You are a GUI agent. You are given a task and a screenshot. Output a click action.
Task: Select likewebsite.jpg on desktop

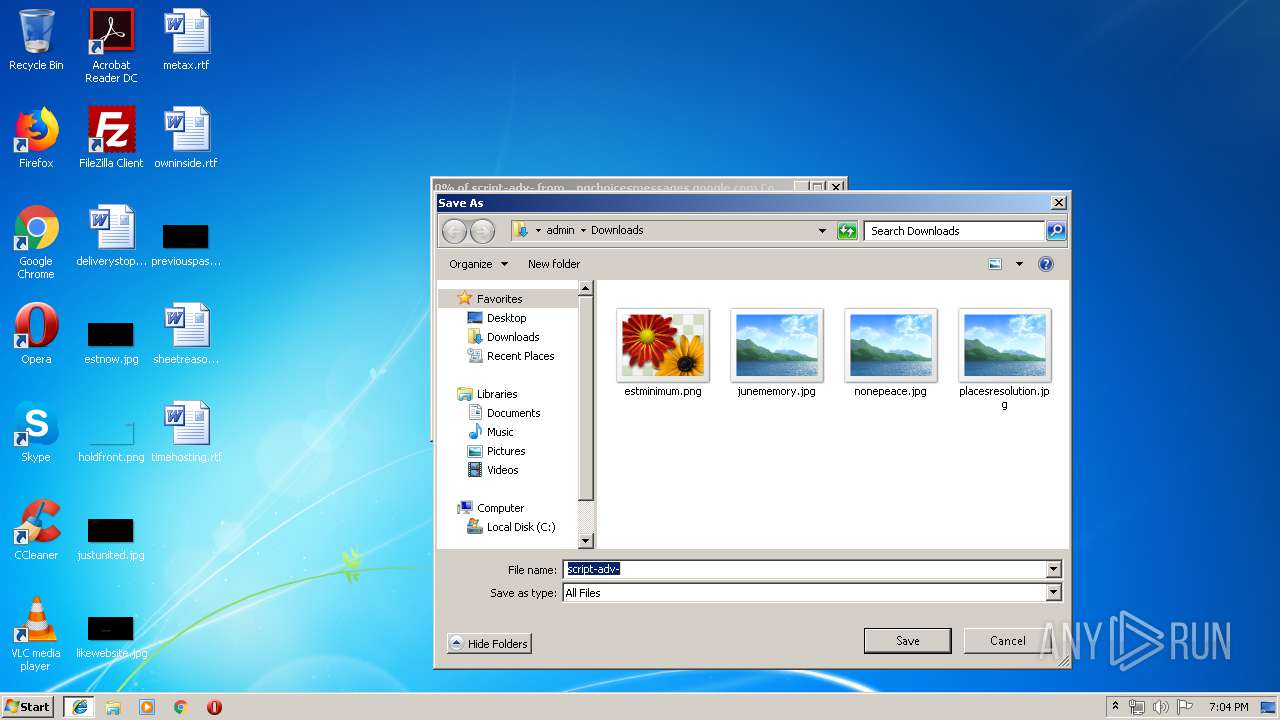point(111,635)
